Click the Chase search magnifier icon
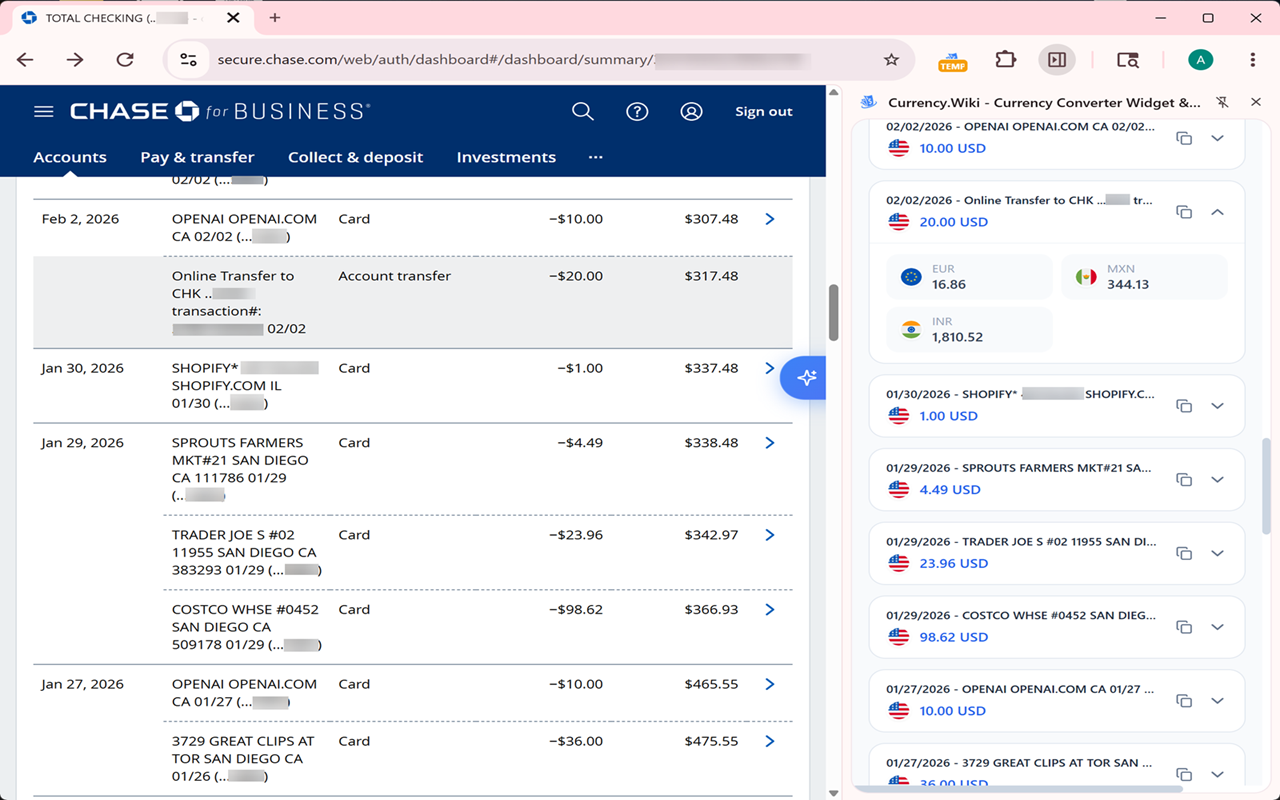Image resolution: width=1280 pixels, height=800 pixels. point(582,112)
